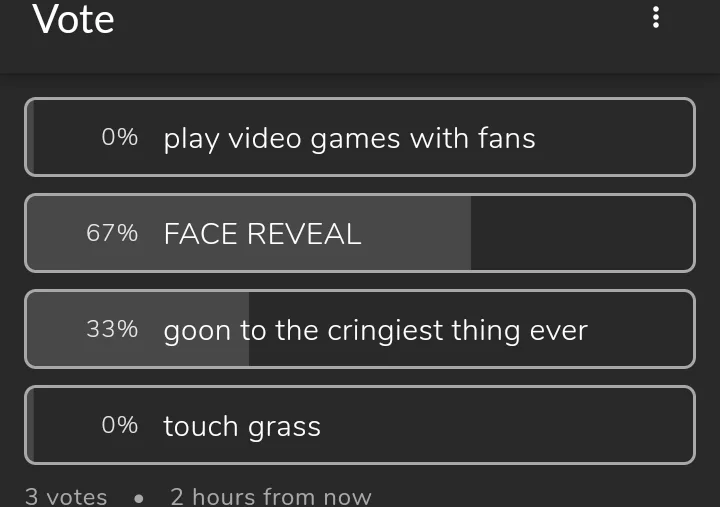720x507 pixels.
Task: Click the empty right end of touch grass option
Action: coord(600,425)
